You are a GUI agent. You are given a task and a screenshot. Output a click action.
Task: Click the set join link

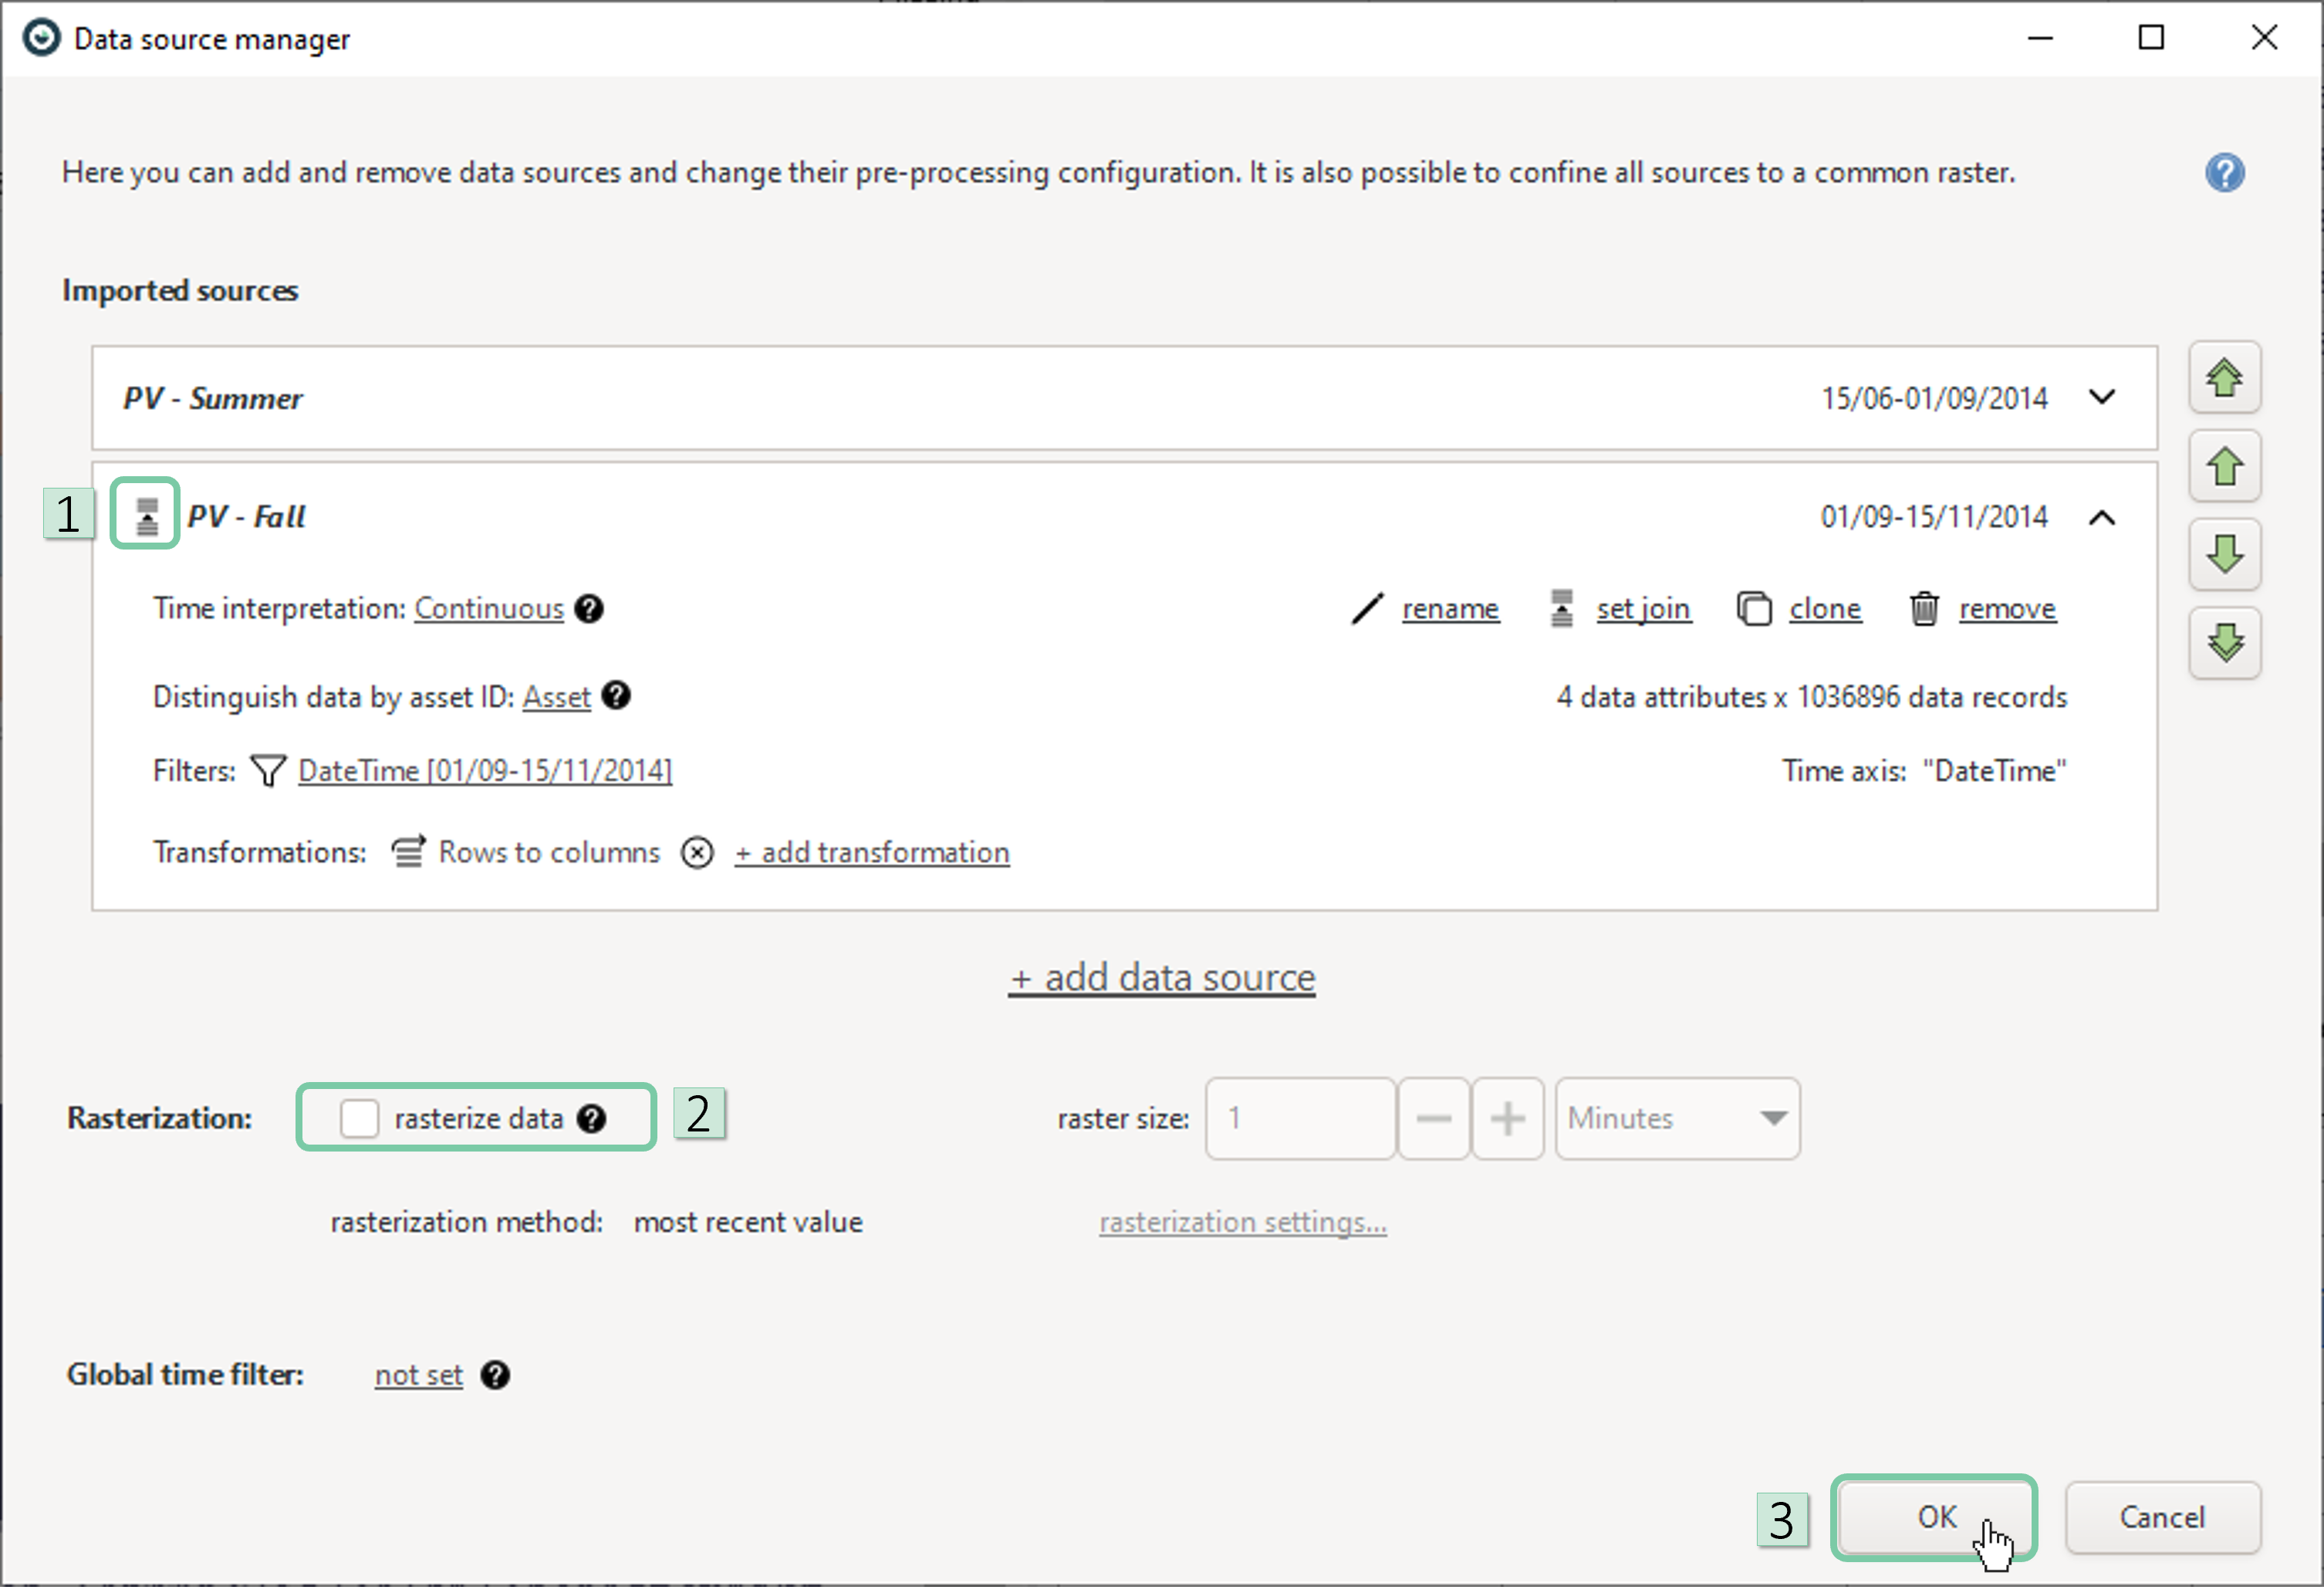[x=1643, y=609]
